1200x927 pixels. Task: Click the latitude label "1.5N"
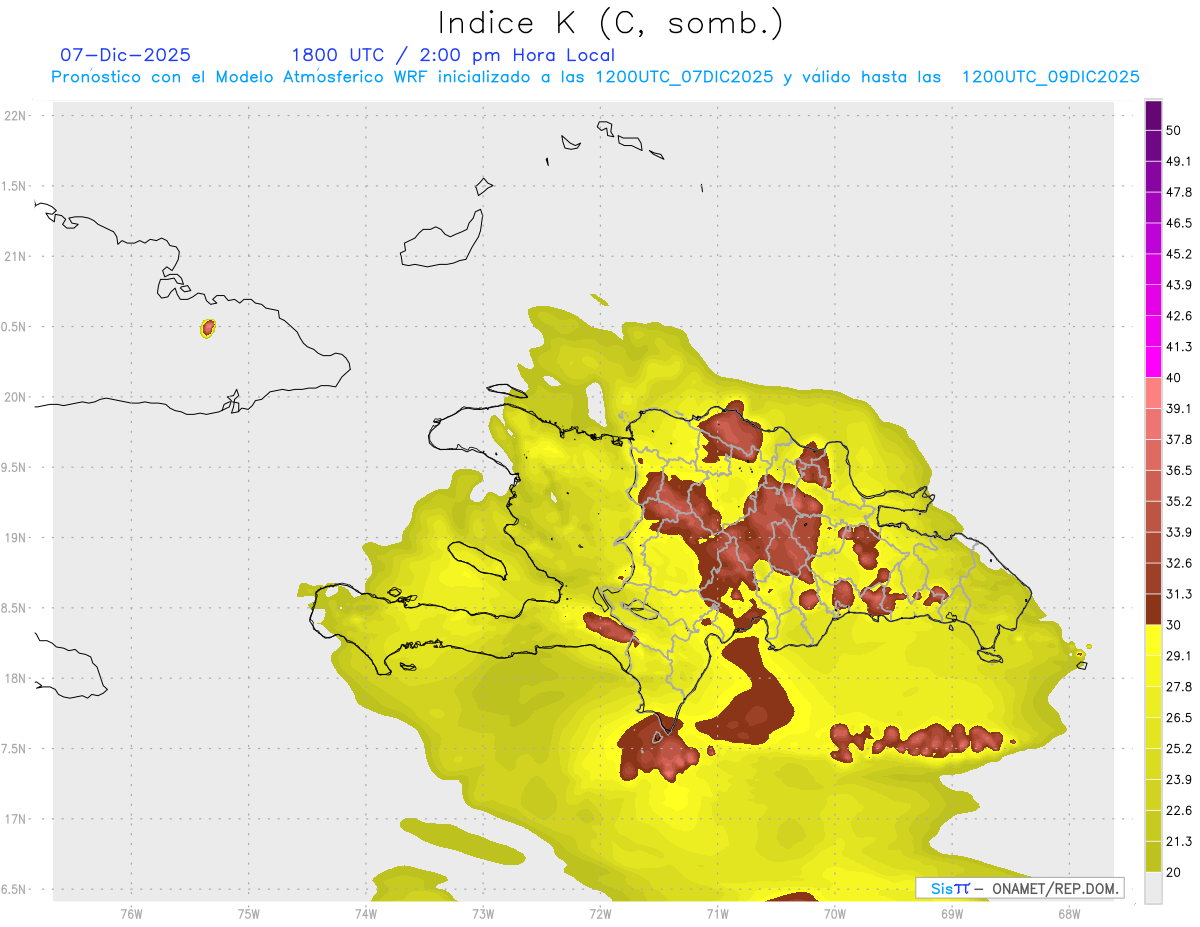15,186
